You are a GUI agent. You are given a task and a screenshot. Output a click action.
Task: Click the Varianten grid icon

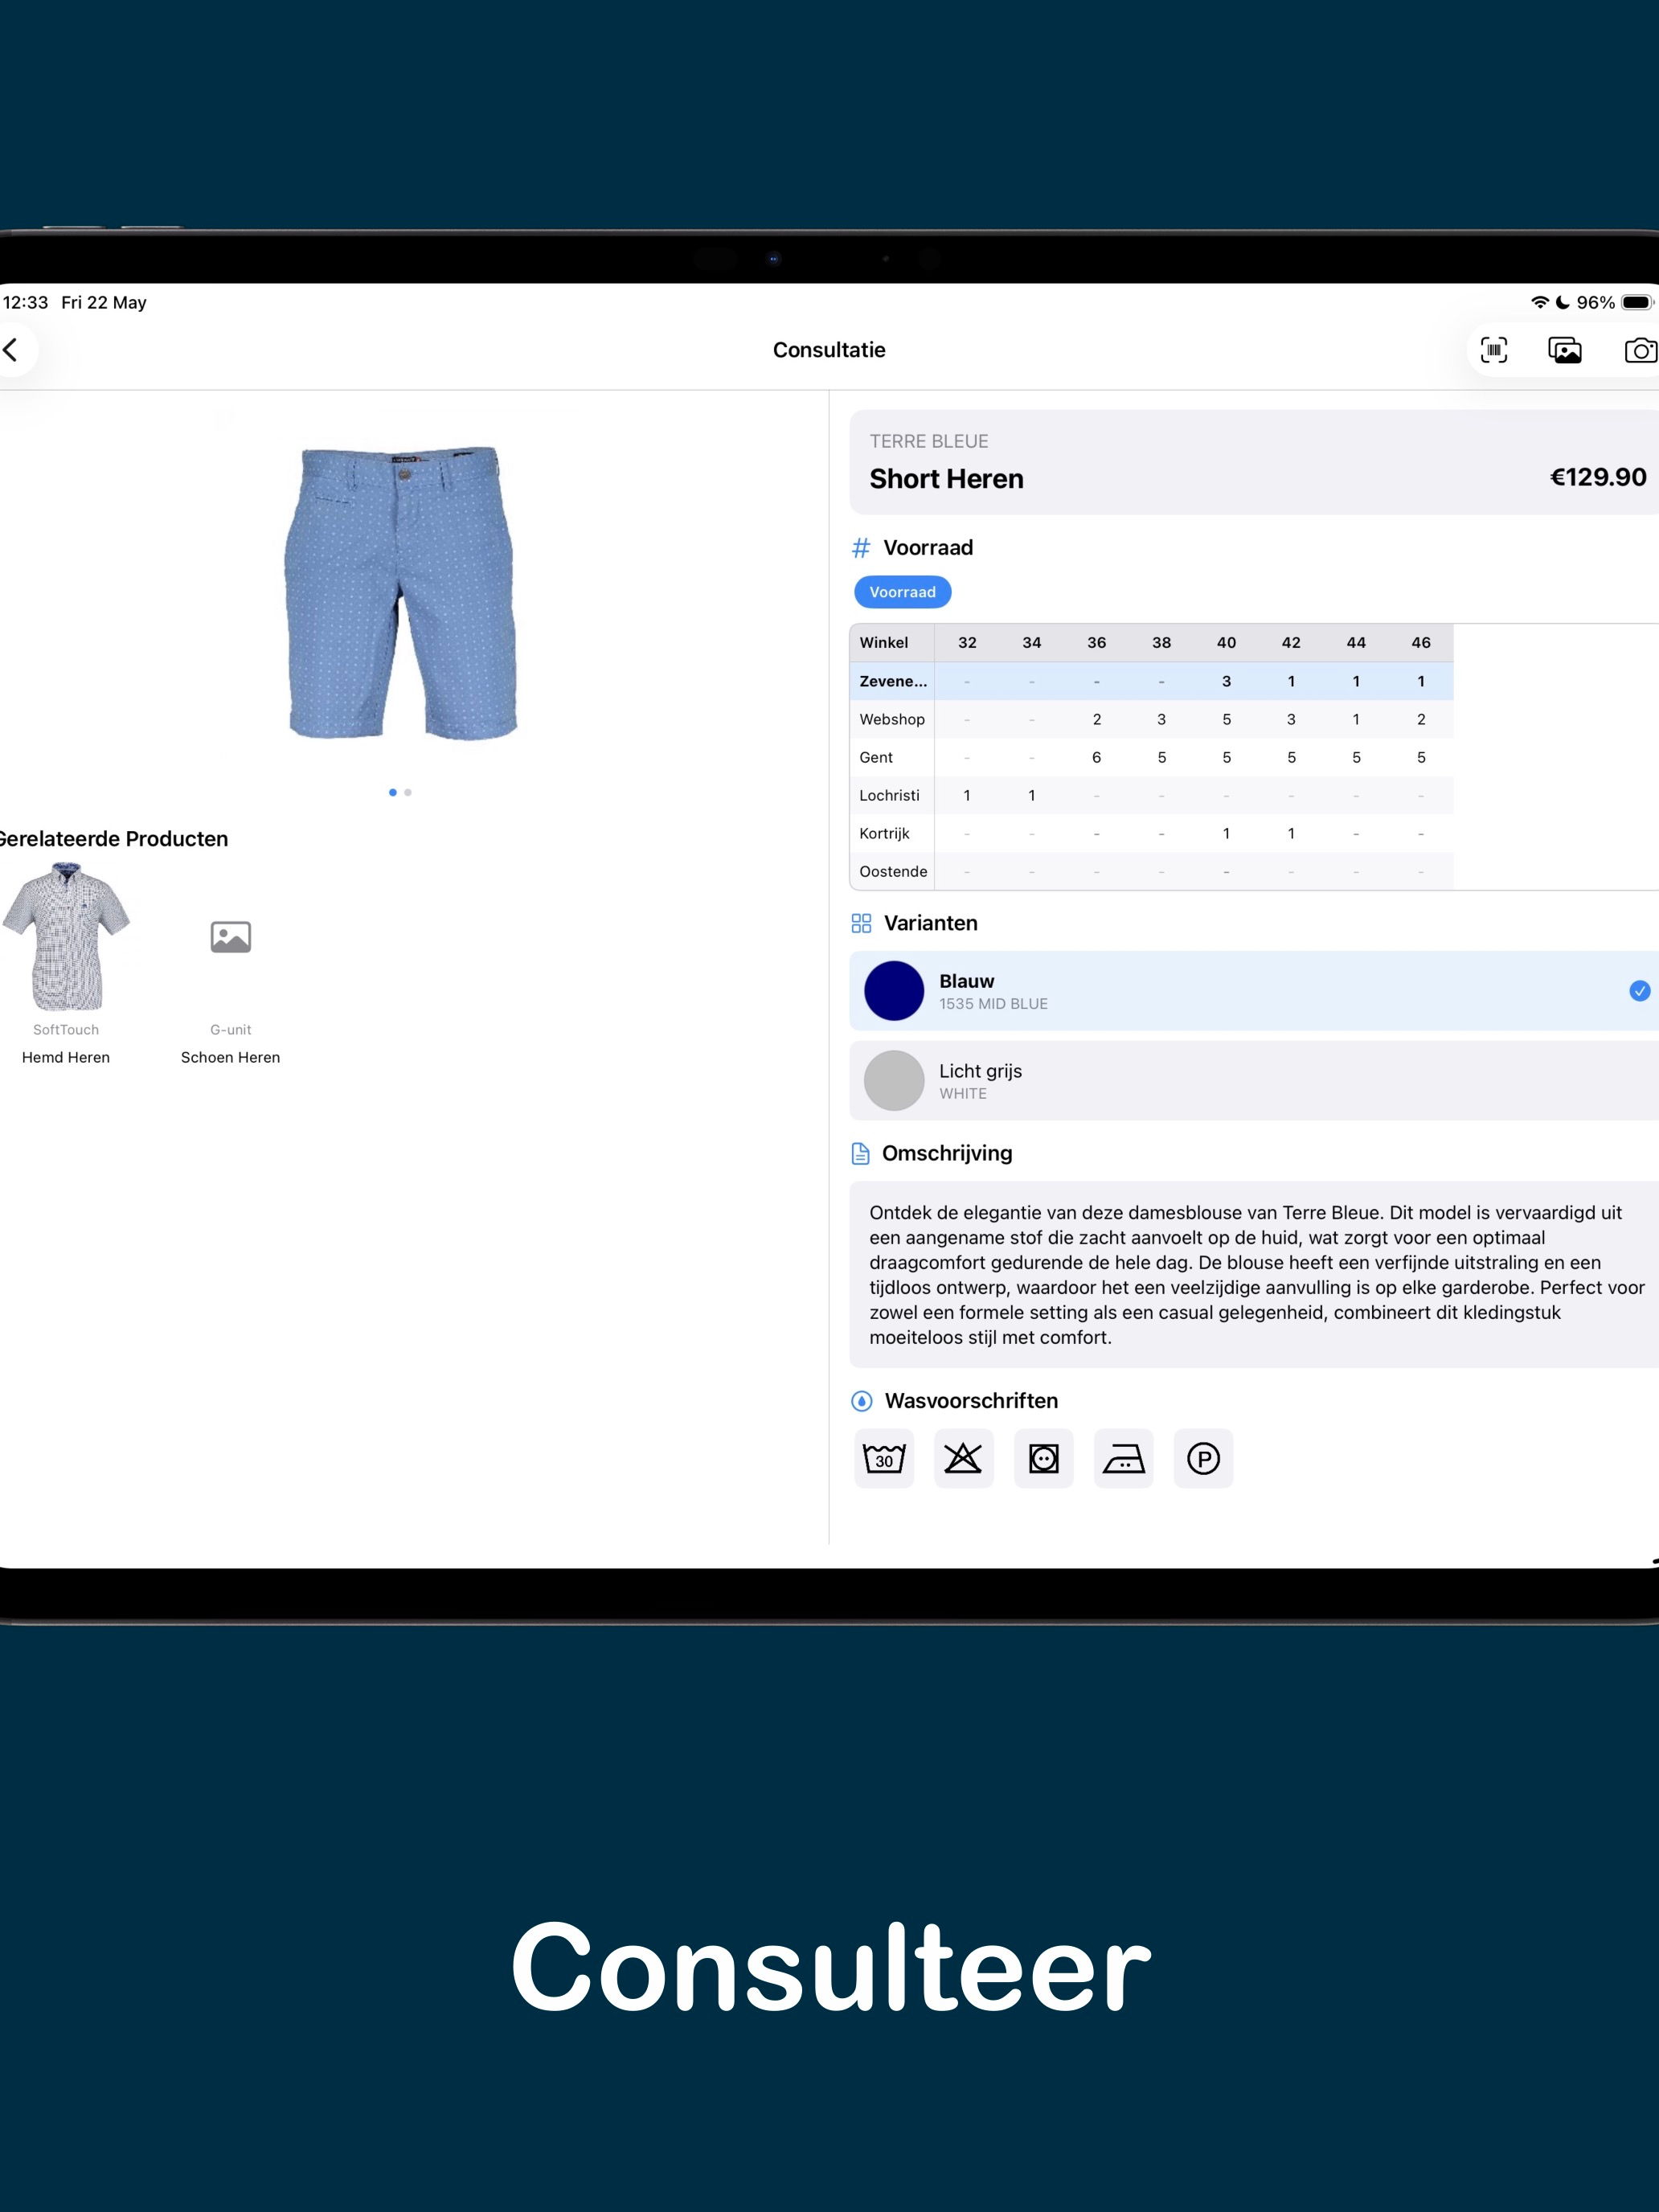[x=861, y=923]
